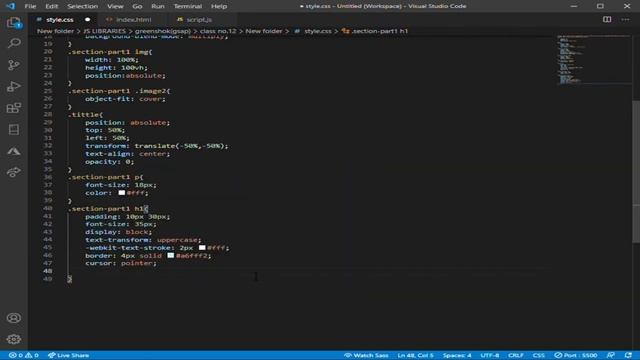Click the Live Share status bar button
Viewport: 640px width, 360px height.
point(68,355)
